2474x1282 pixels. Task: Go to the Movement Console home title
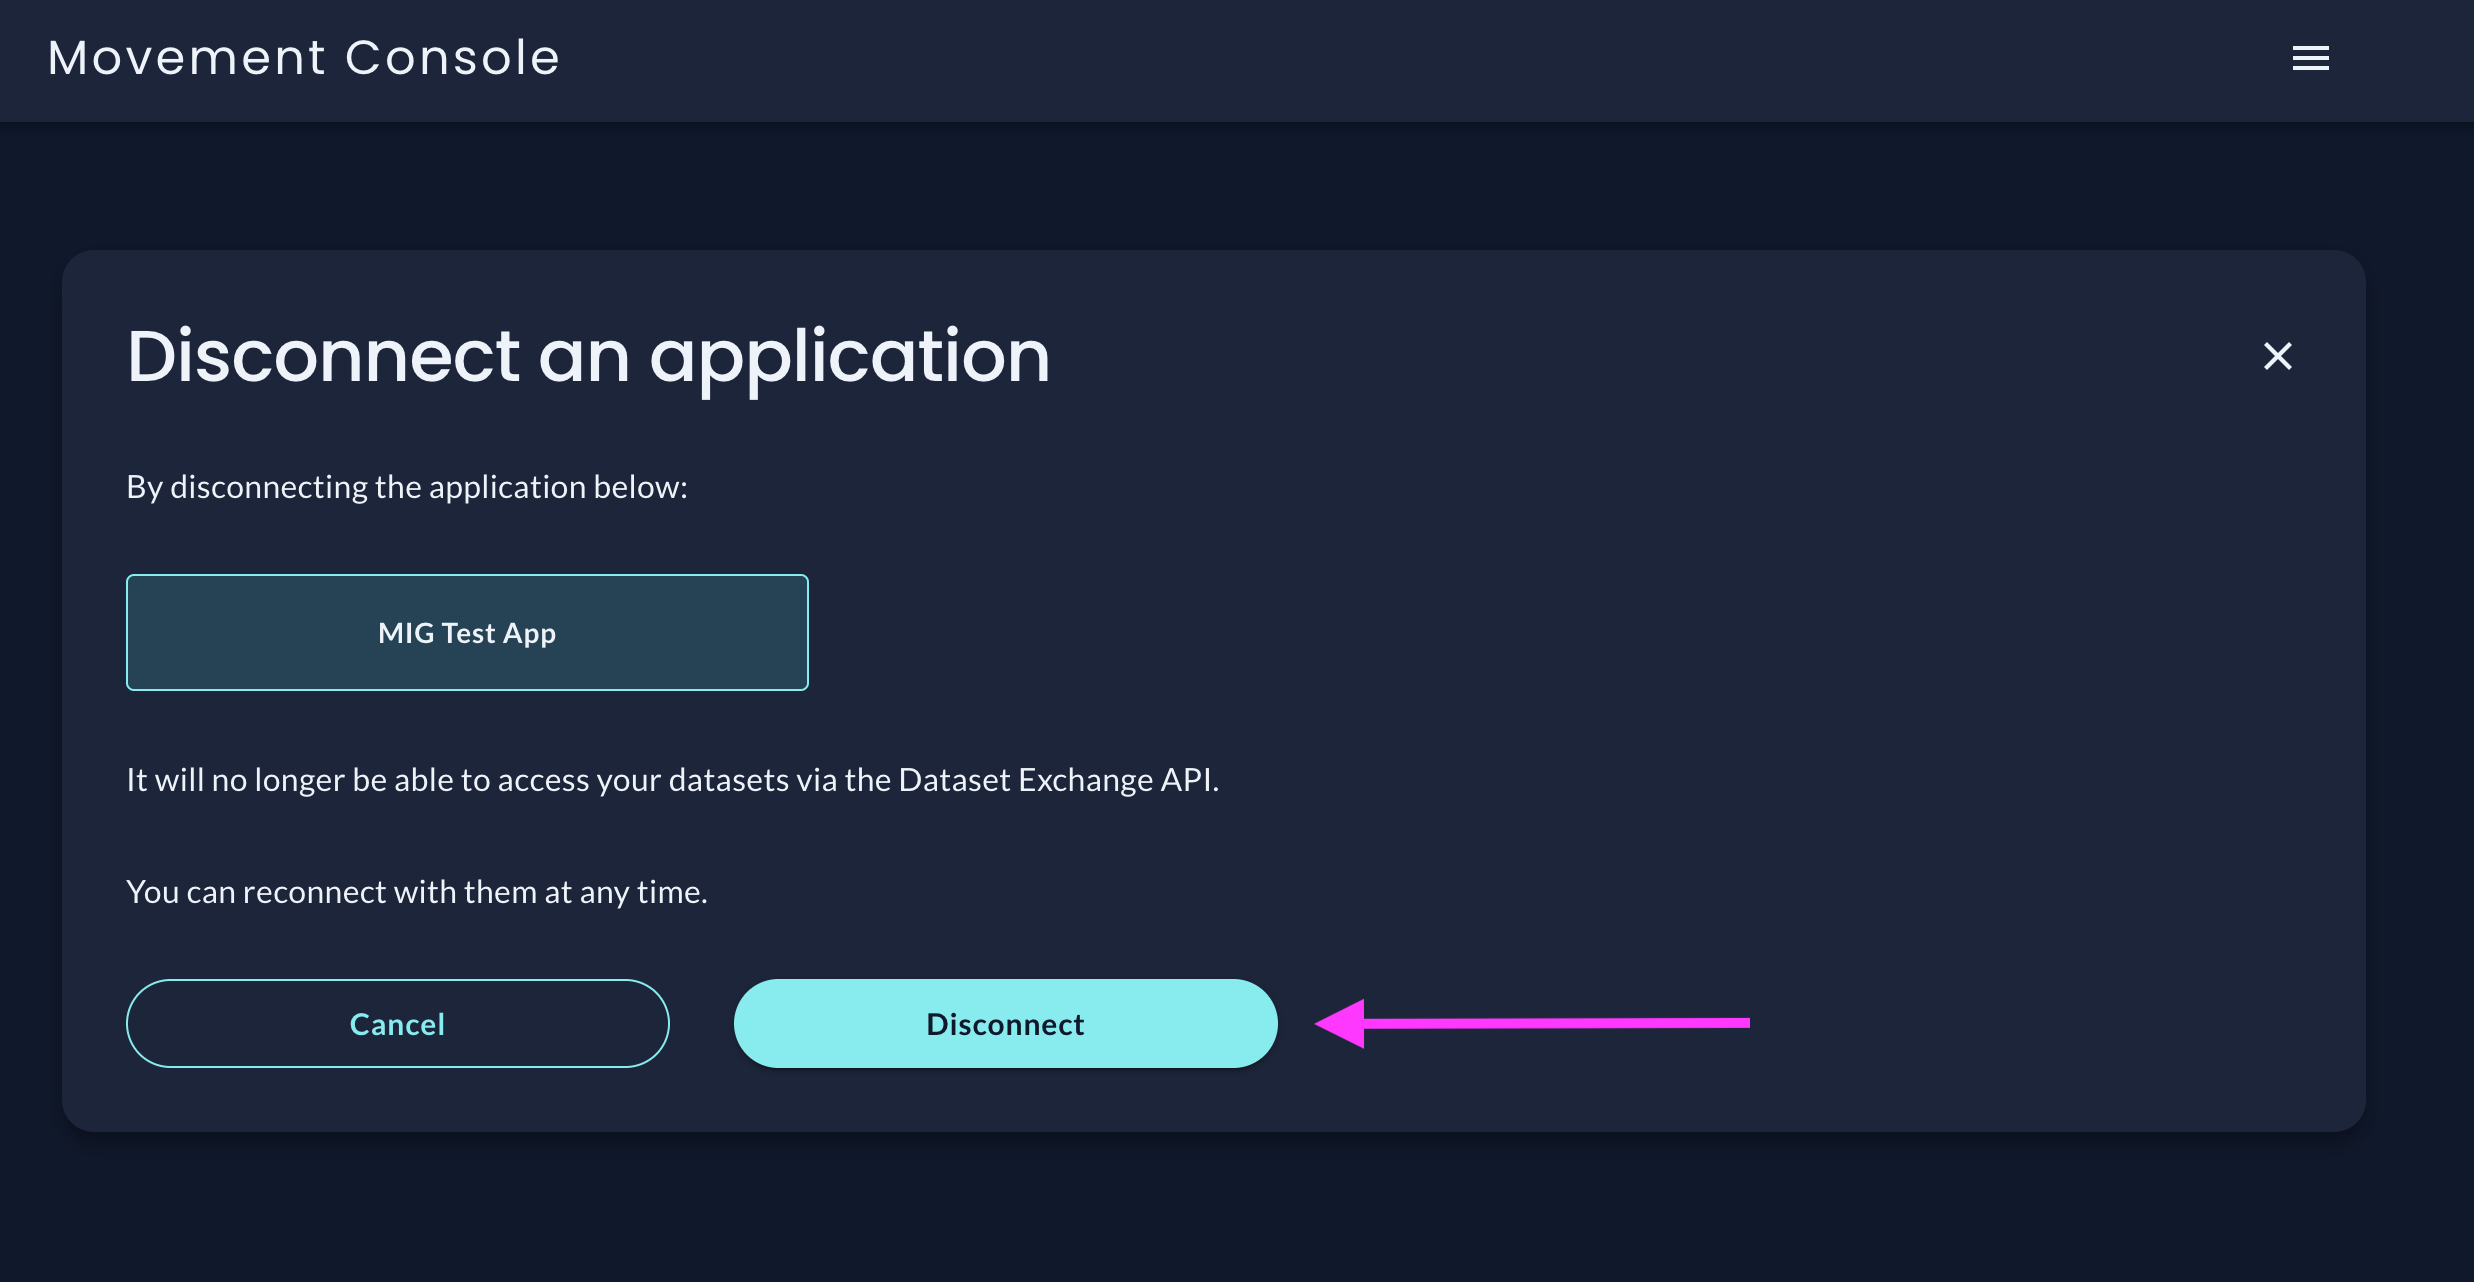[304, 58]
